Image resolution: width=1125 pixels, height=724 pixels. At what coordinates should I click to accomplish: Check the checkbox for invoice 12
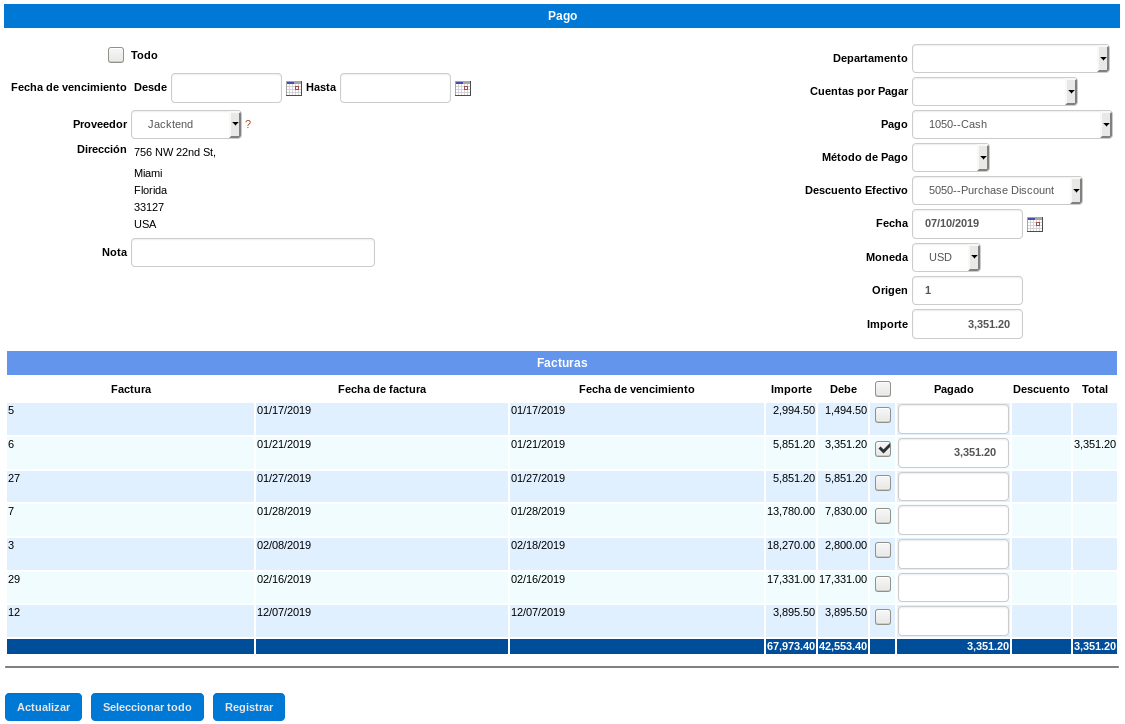pyautogui.click(x=883, y=617)
